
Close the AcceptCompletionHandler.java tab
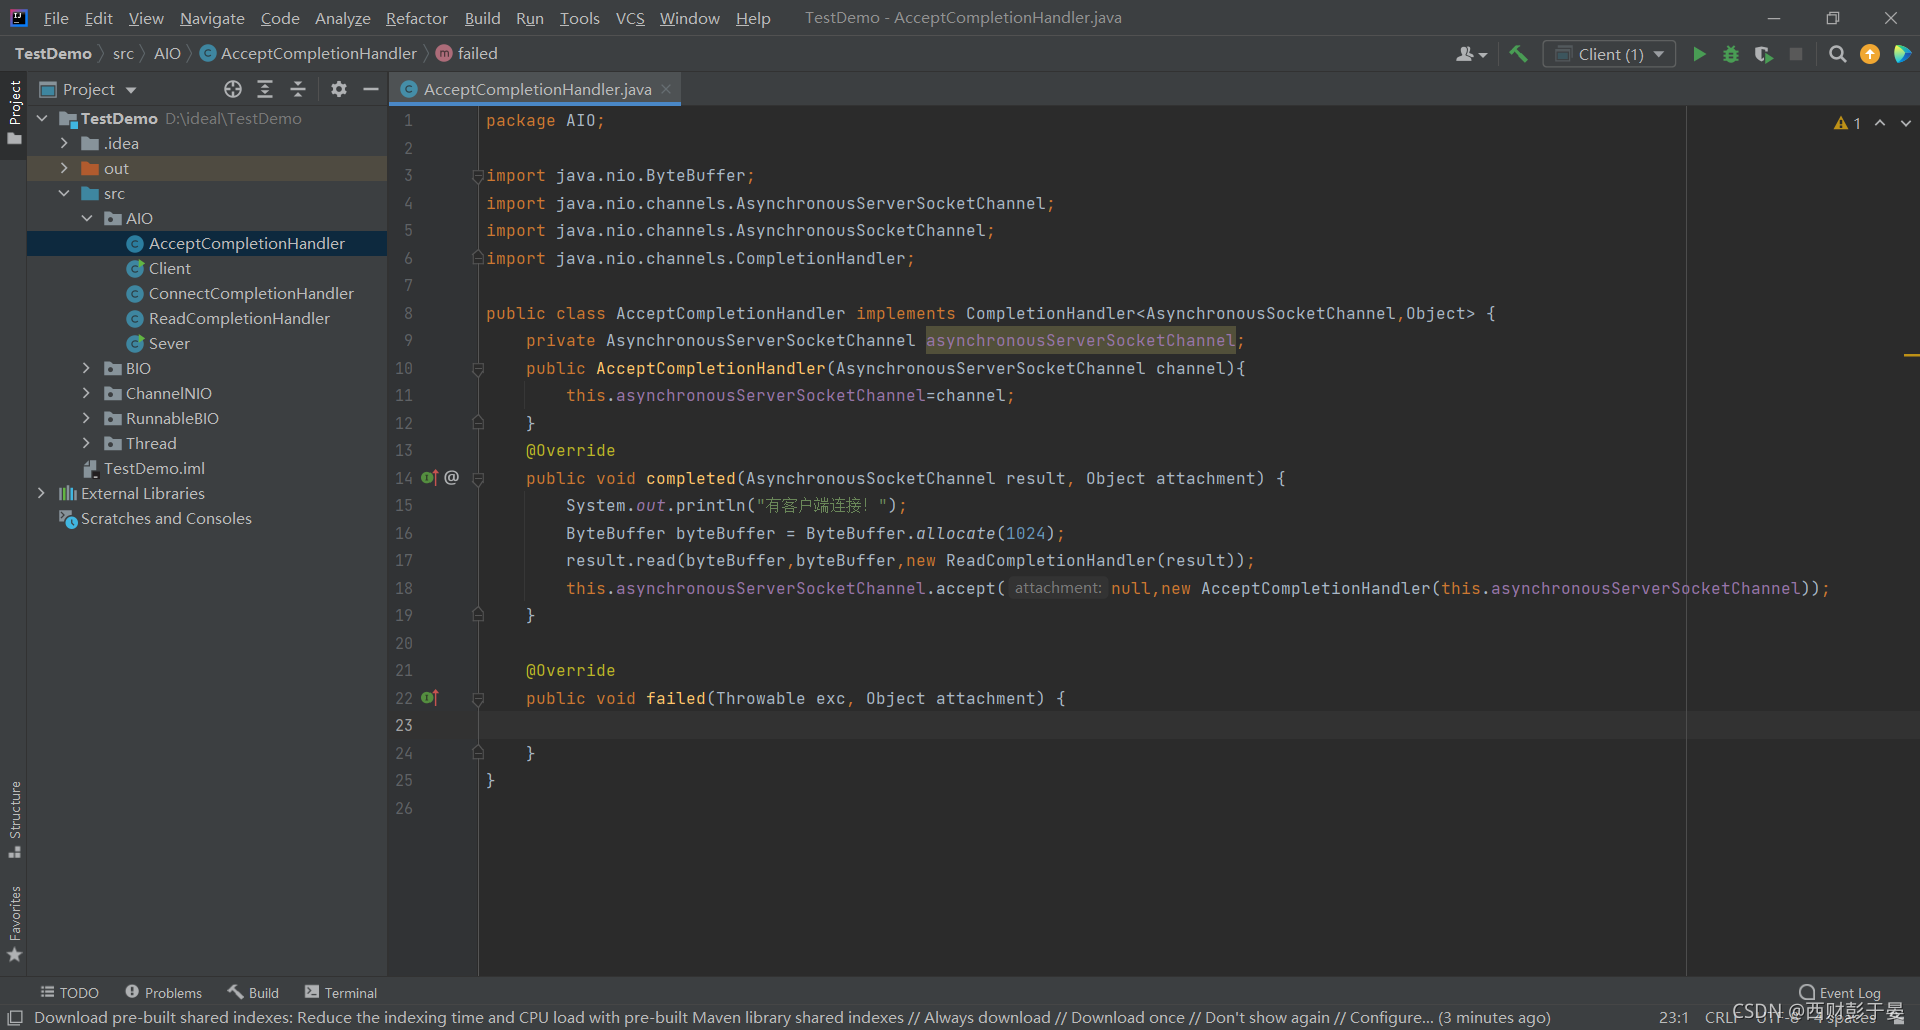(x=666, y=89)
